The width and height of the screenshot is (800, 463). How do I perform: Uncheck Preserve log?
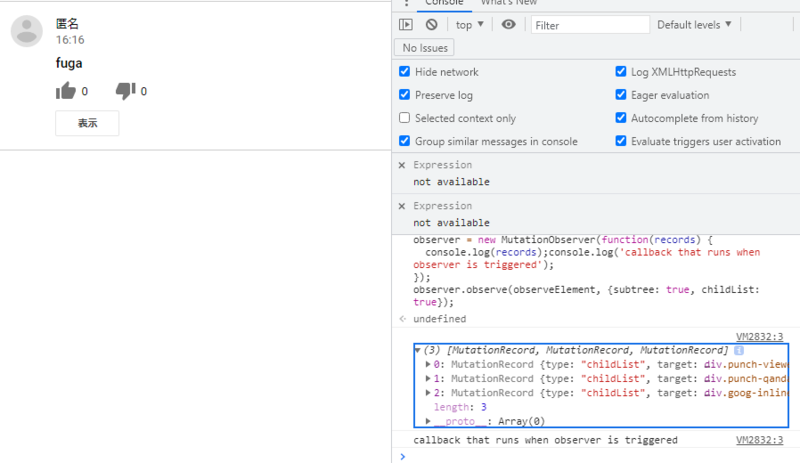click(405, 95)
